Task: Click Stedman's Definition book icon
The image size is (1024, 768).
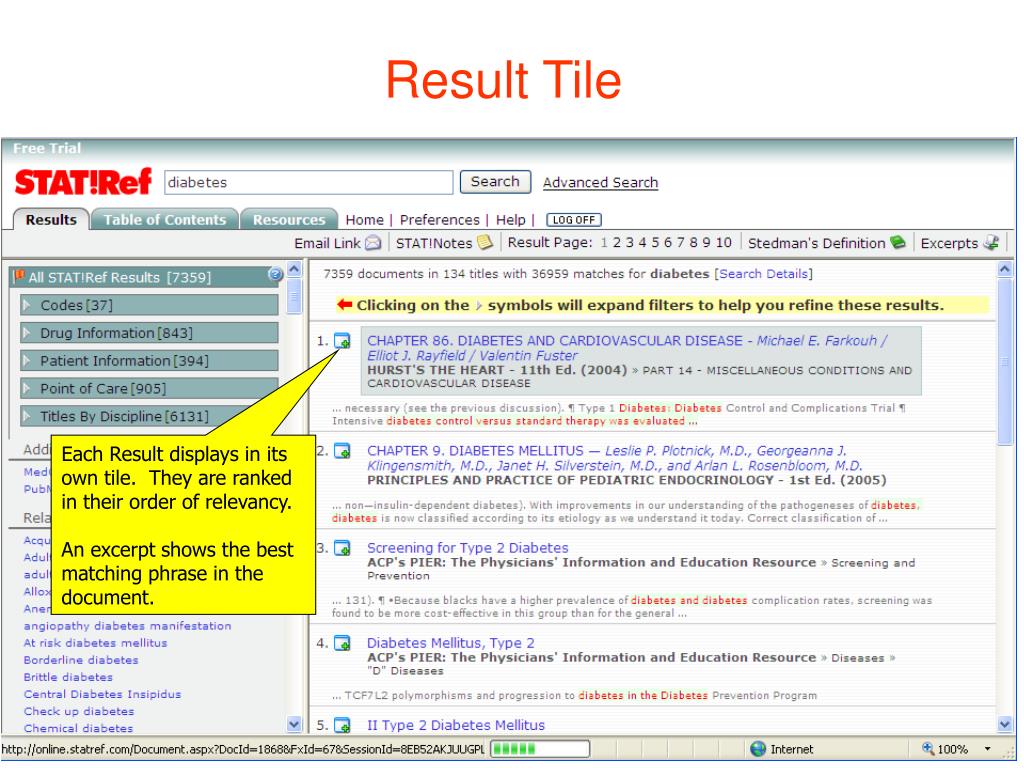Action: [x=898, y=242]
